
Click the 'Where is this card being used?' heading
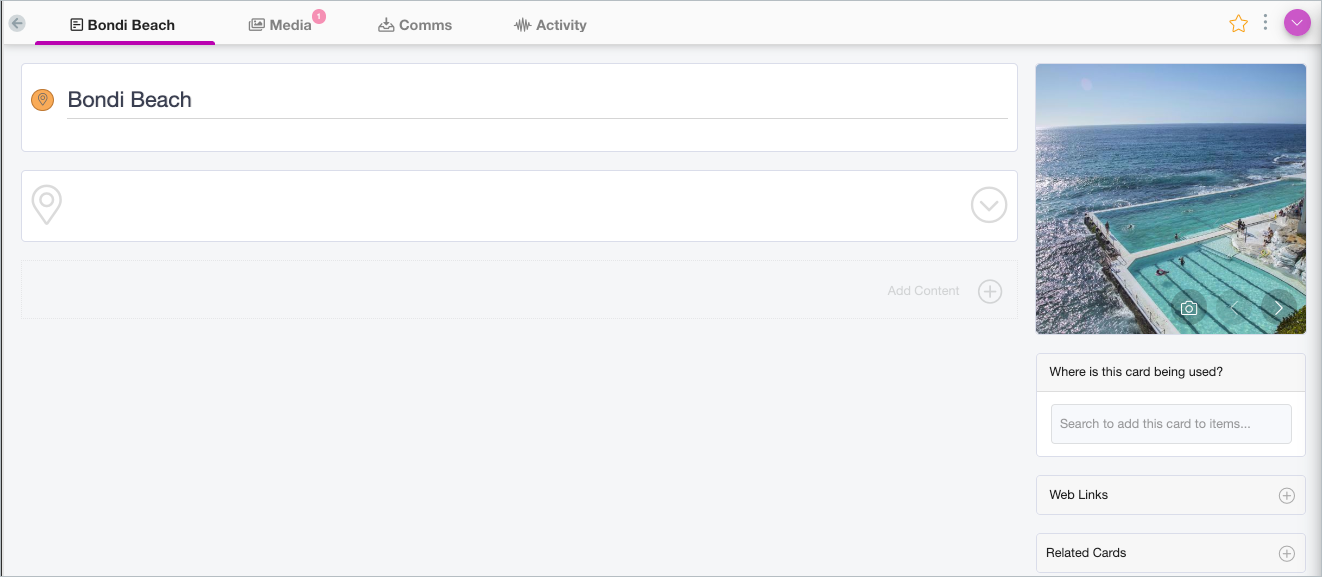[1136, 372]
